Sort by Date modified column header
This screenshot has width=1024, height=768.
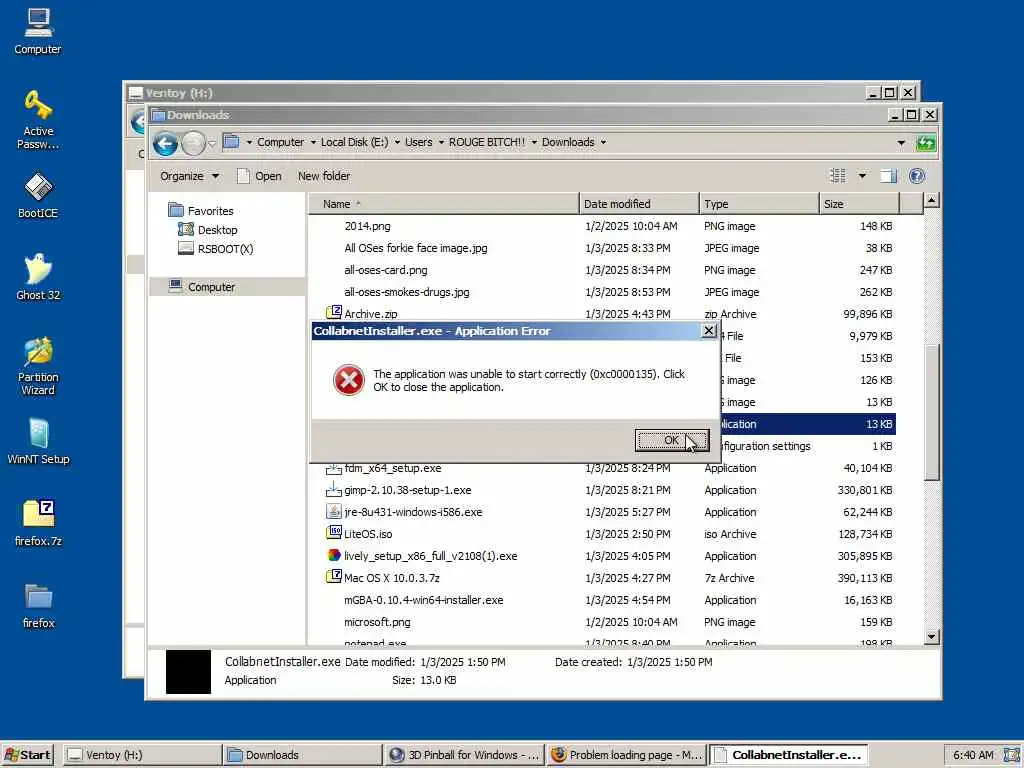point(639,204)
